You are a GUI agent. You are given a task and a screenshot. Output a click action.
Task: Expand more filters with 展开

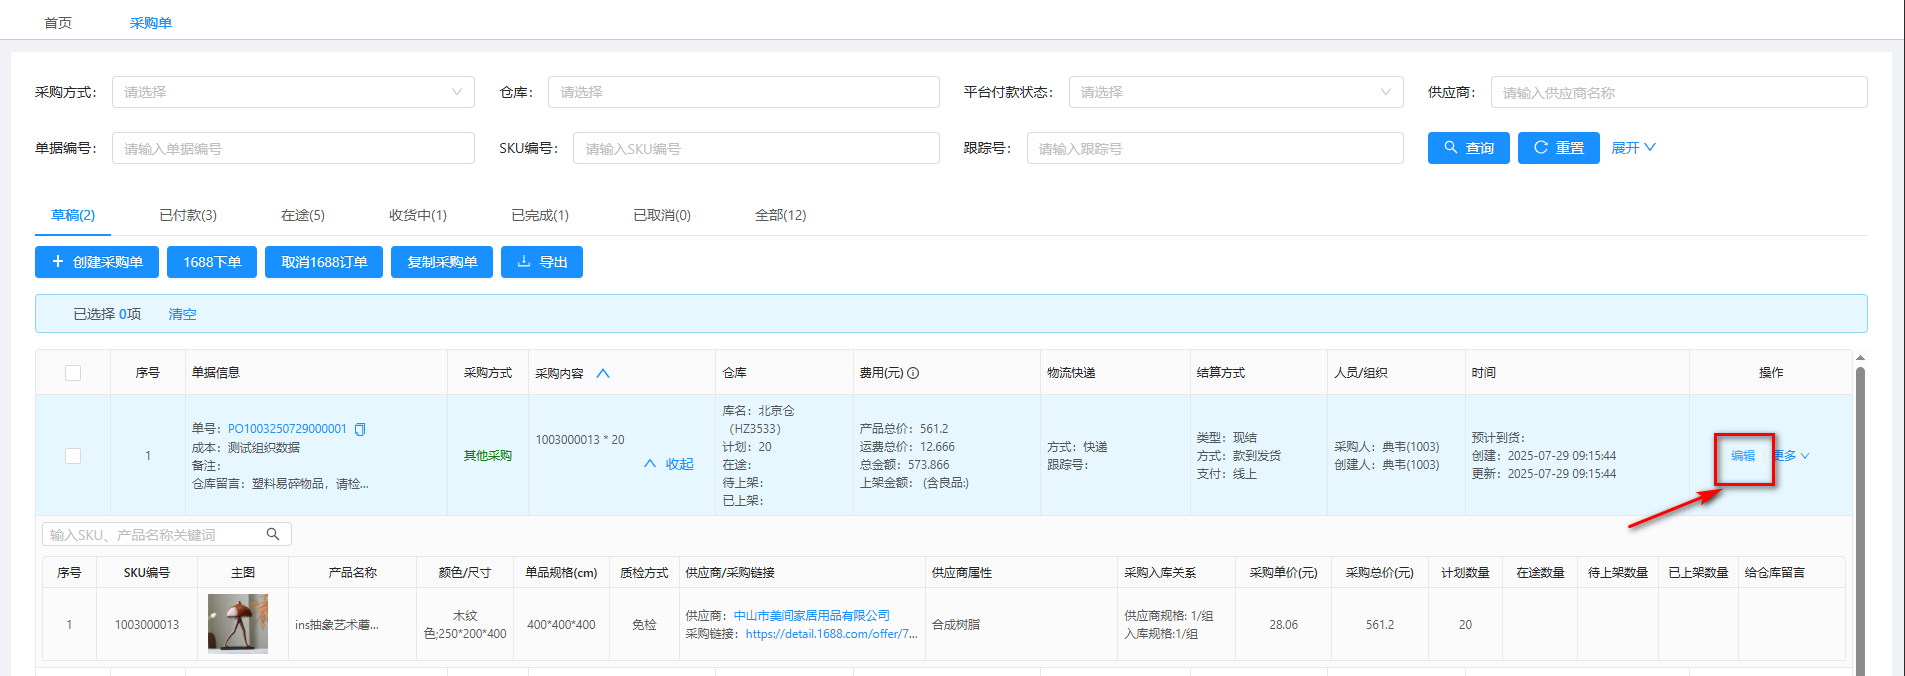pos(1632,148)
